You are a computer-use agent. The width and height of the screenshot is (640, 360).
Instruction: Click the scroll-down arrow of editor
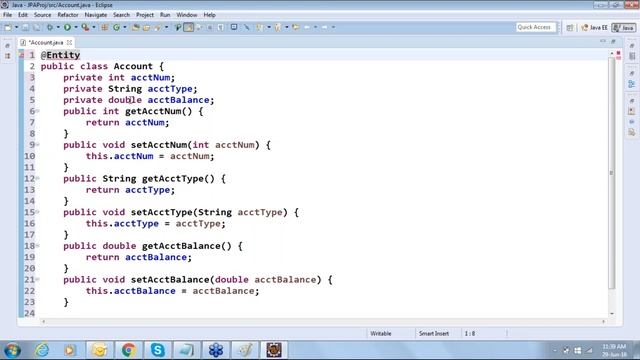(x=611, y=313)
